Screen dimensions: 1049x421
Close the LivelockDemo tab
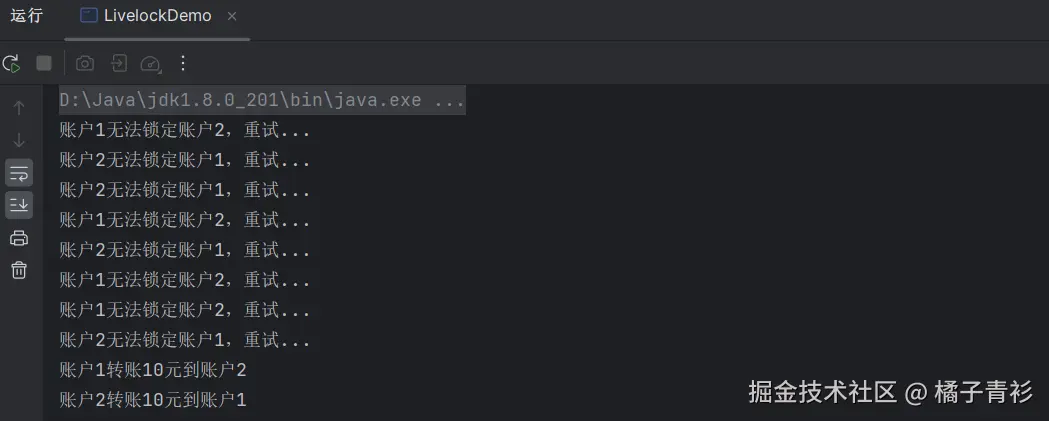(x=232, y=16)
